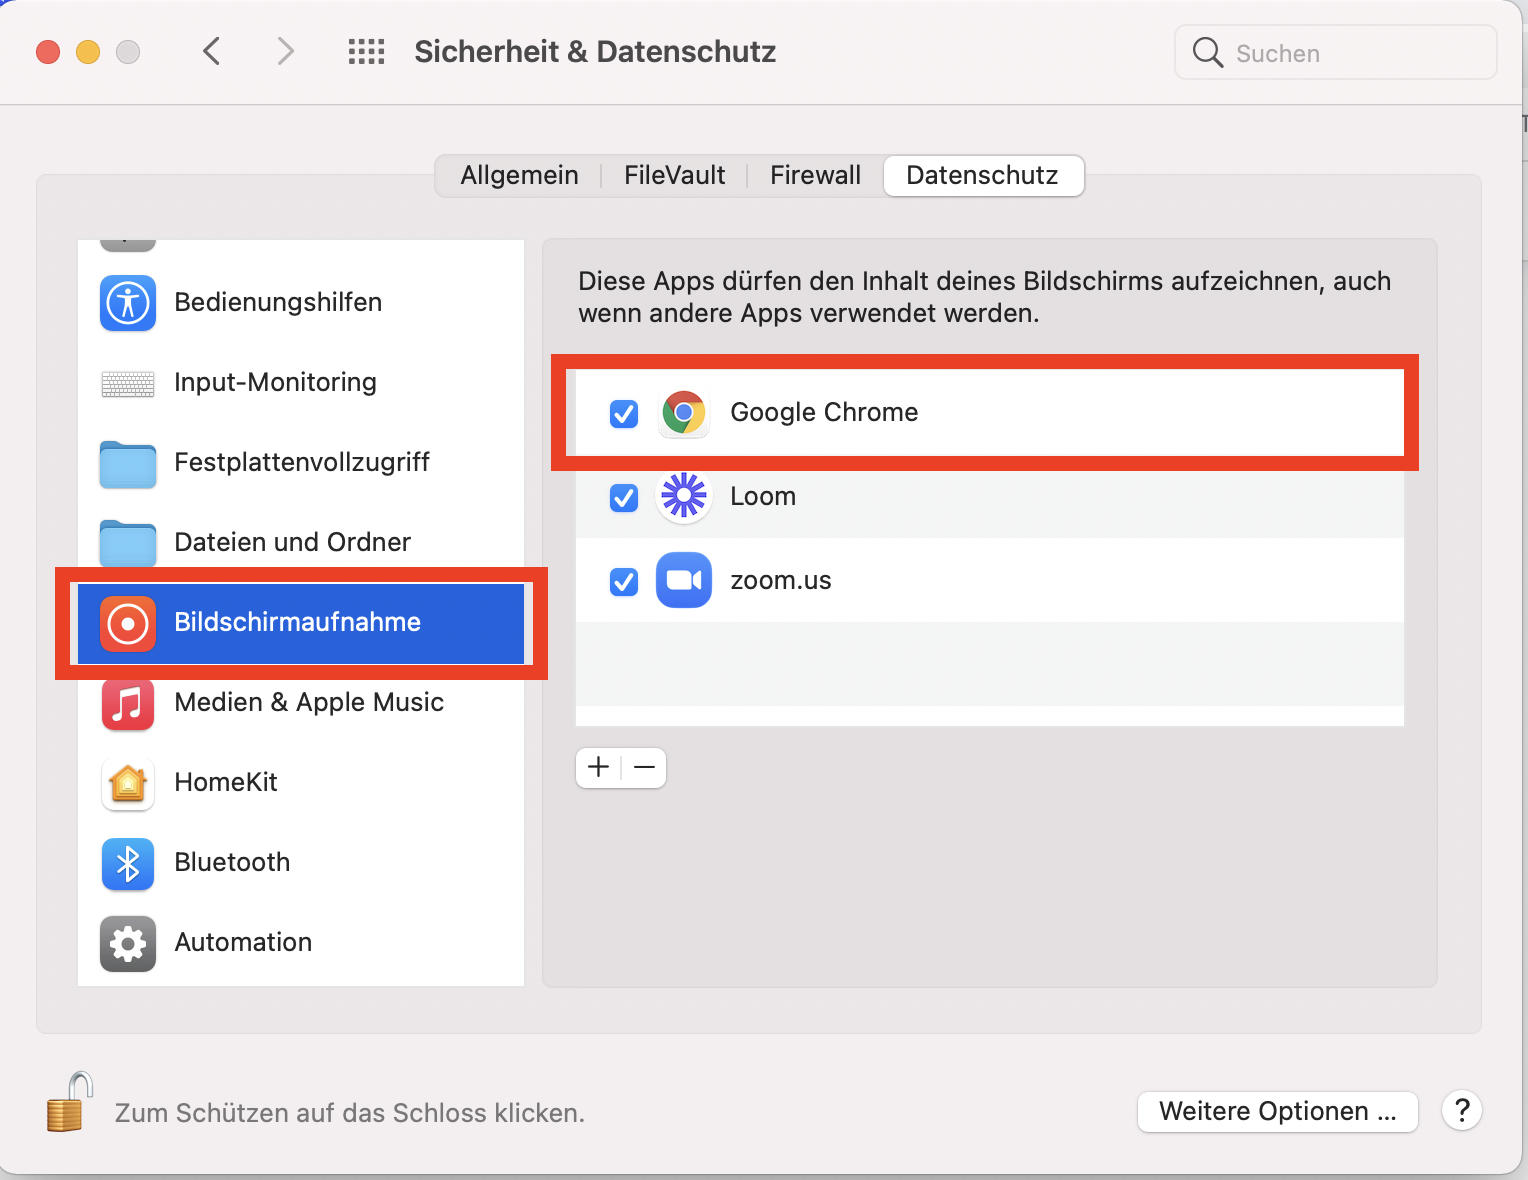Select the Datenschutz tab
1528x1180 pixels.
click(983, 175)
